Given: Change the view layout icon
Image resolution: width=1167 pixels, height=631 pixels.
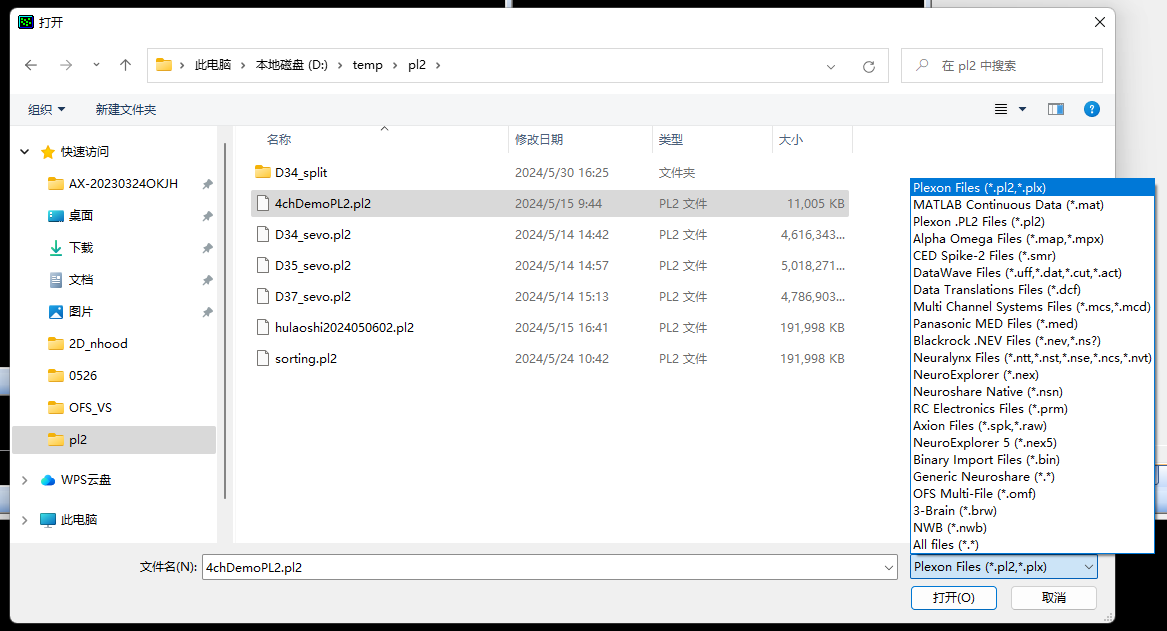Looking at the screenshot, I should click(1001, 109).
